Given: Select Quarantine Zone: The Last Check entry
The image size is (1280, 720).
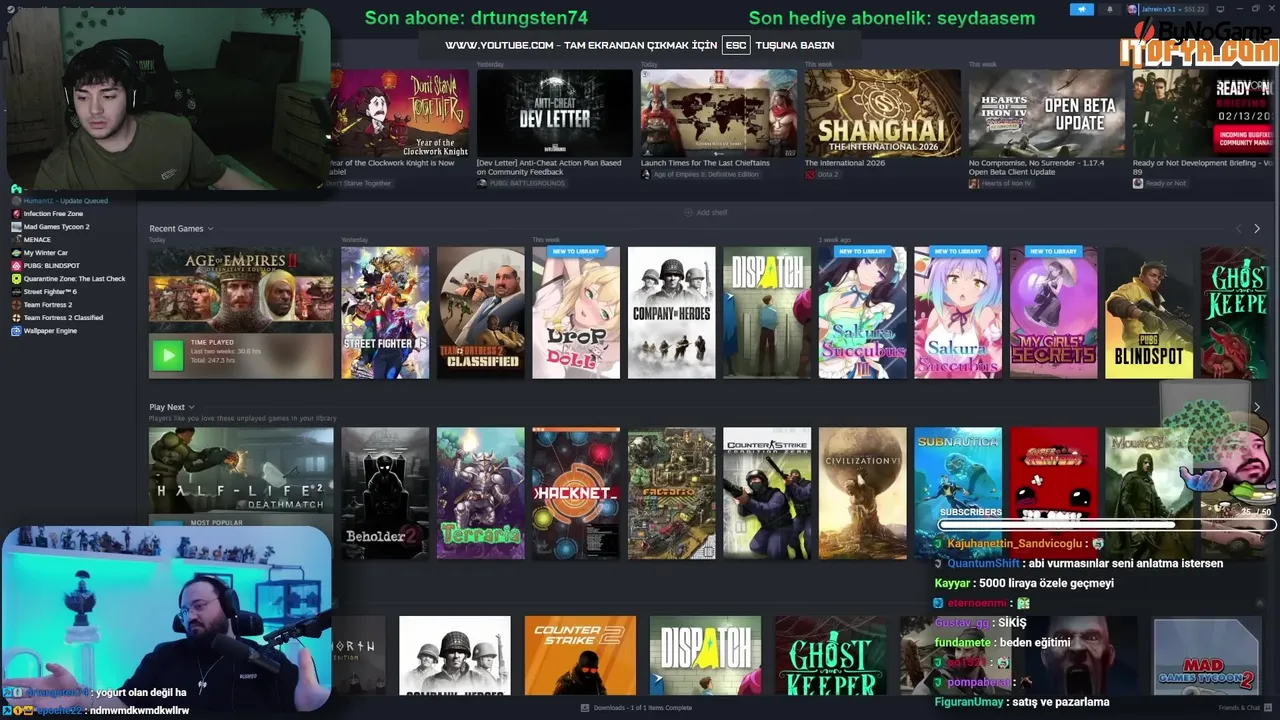Looking at the screenshot, I should click(x=74, y=279).
